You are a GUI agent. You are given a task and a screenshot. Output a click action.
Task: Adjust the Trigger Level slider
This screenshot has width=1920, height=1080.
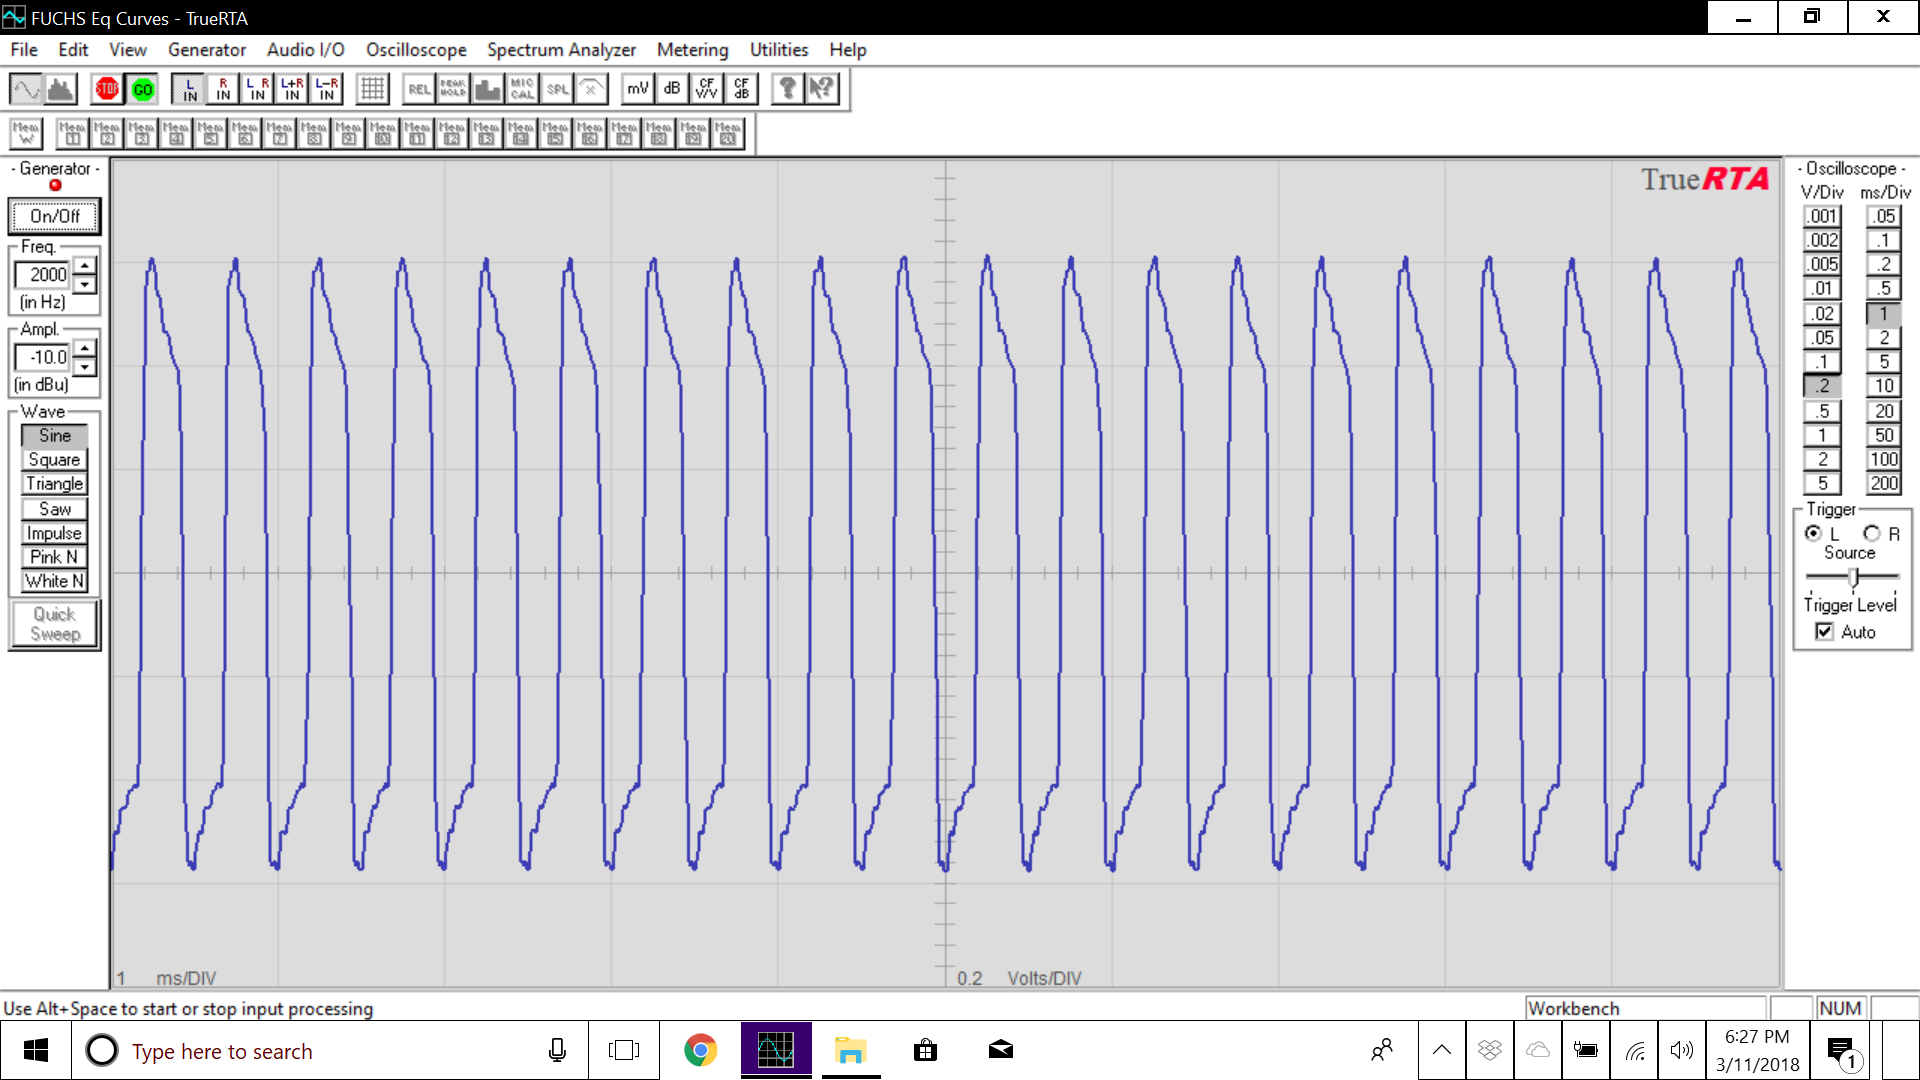point(1853,577)
